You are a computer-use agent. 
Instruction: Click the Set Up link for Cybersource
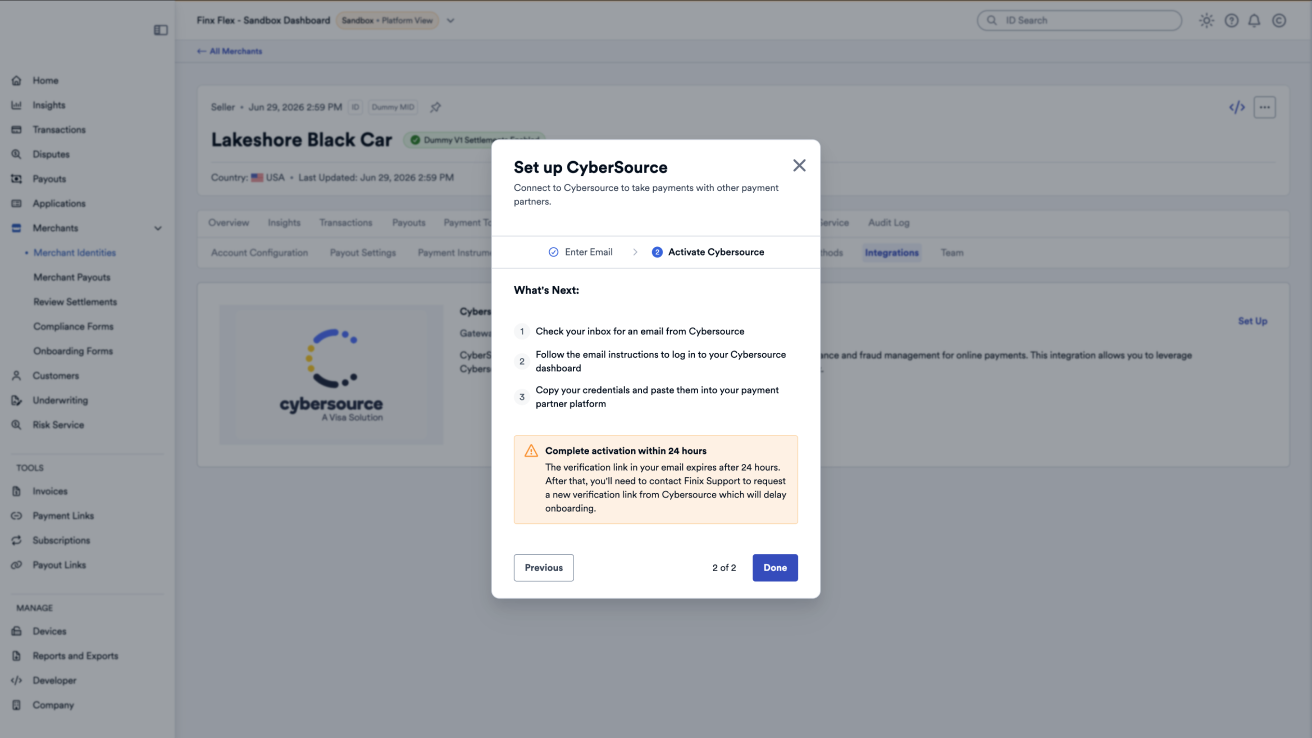[1253, 321]
